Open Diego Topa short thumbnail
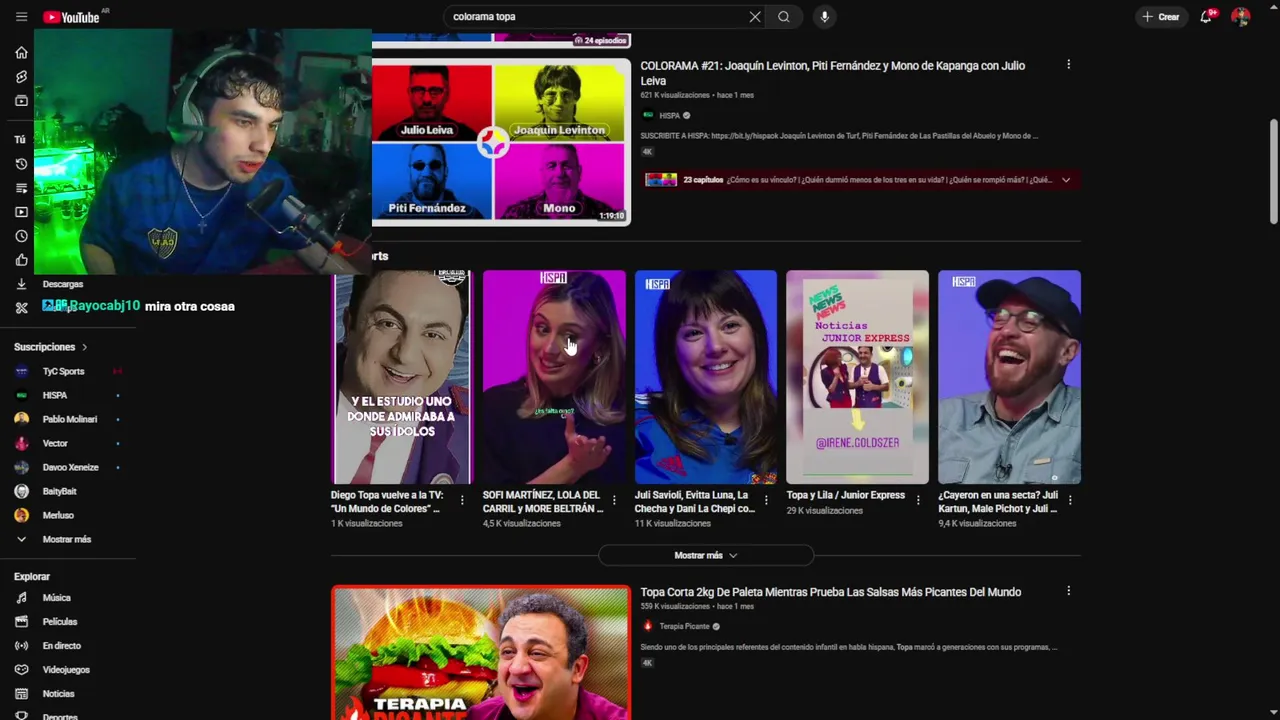1280x720 pixels. point(402,377)
